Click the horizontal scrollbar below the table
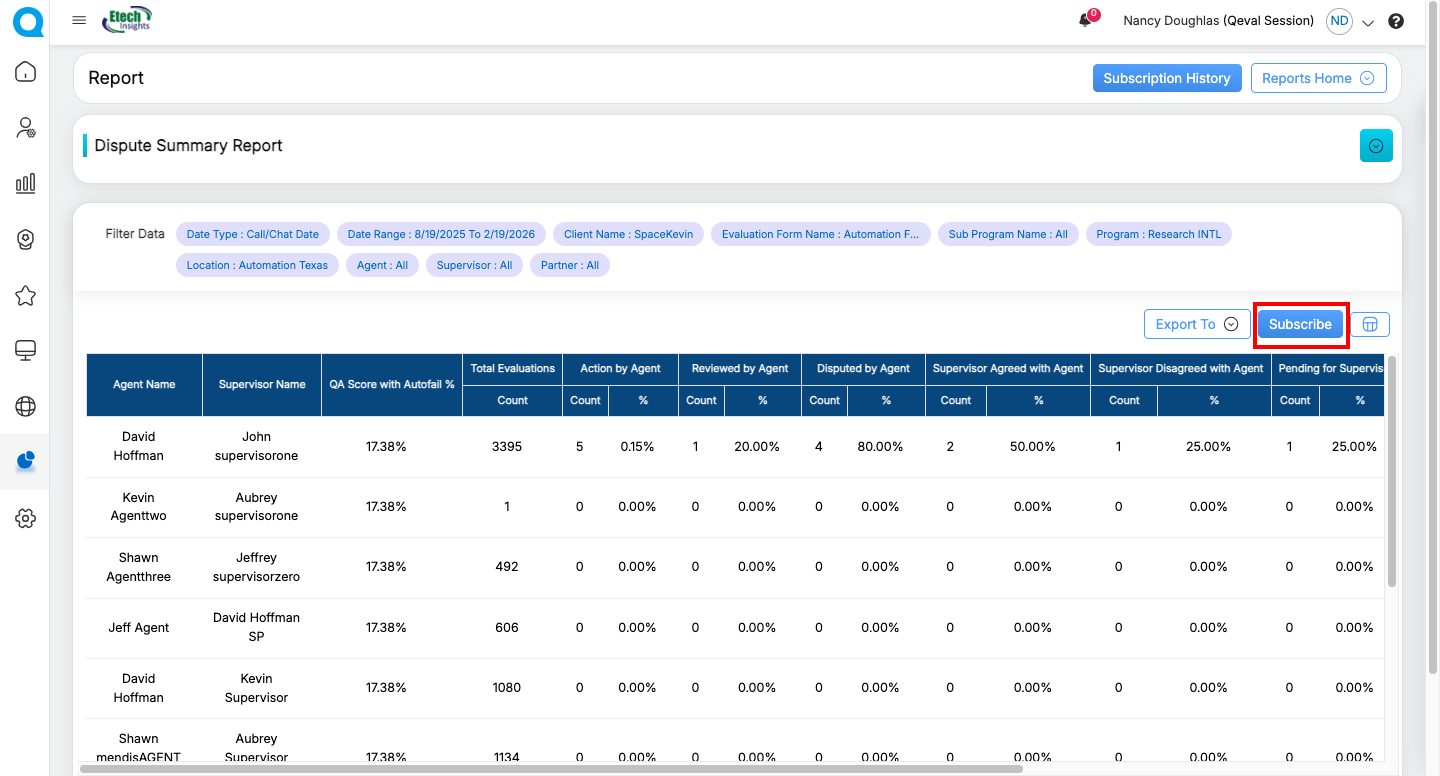This screenshot has height=776, width=1440. [550, 769]
